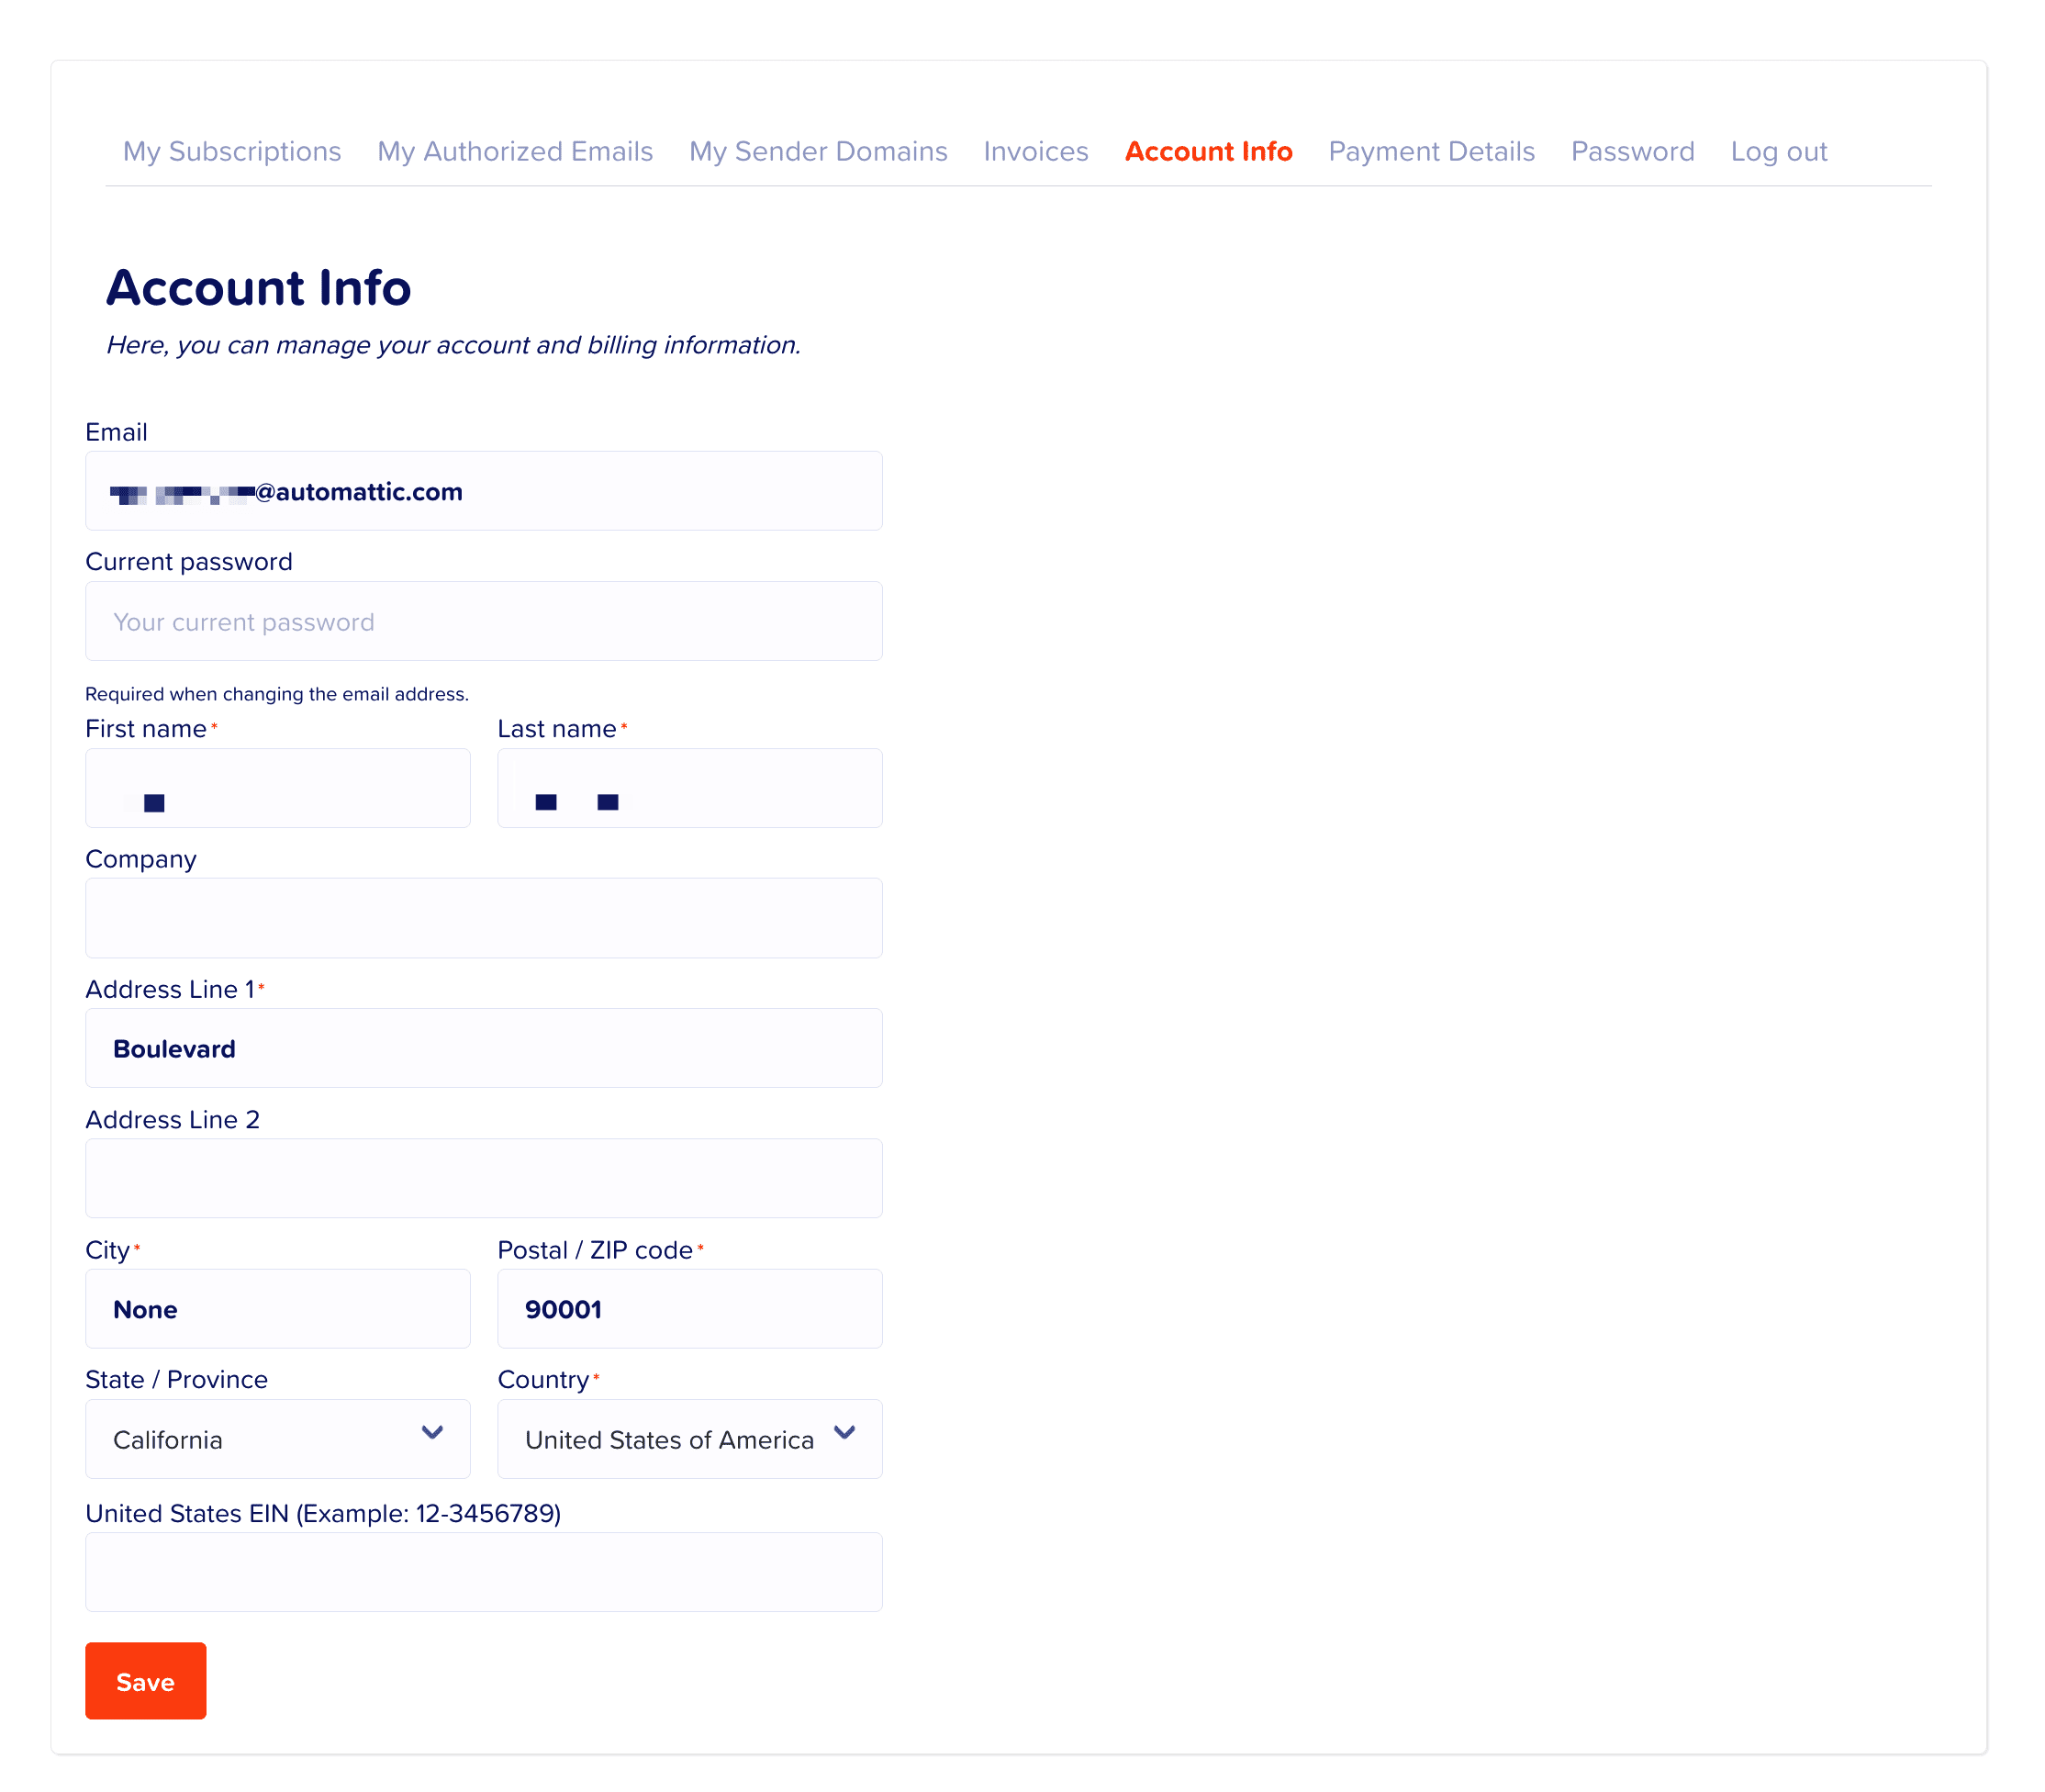Select the Account Info tab

click(1207, 151)
